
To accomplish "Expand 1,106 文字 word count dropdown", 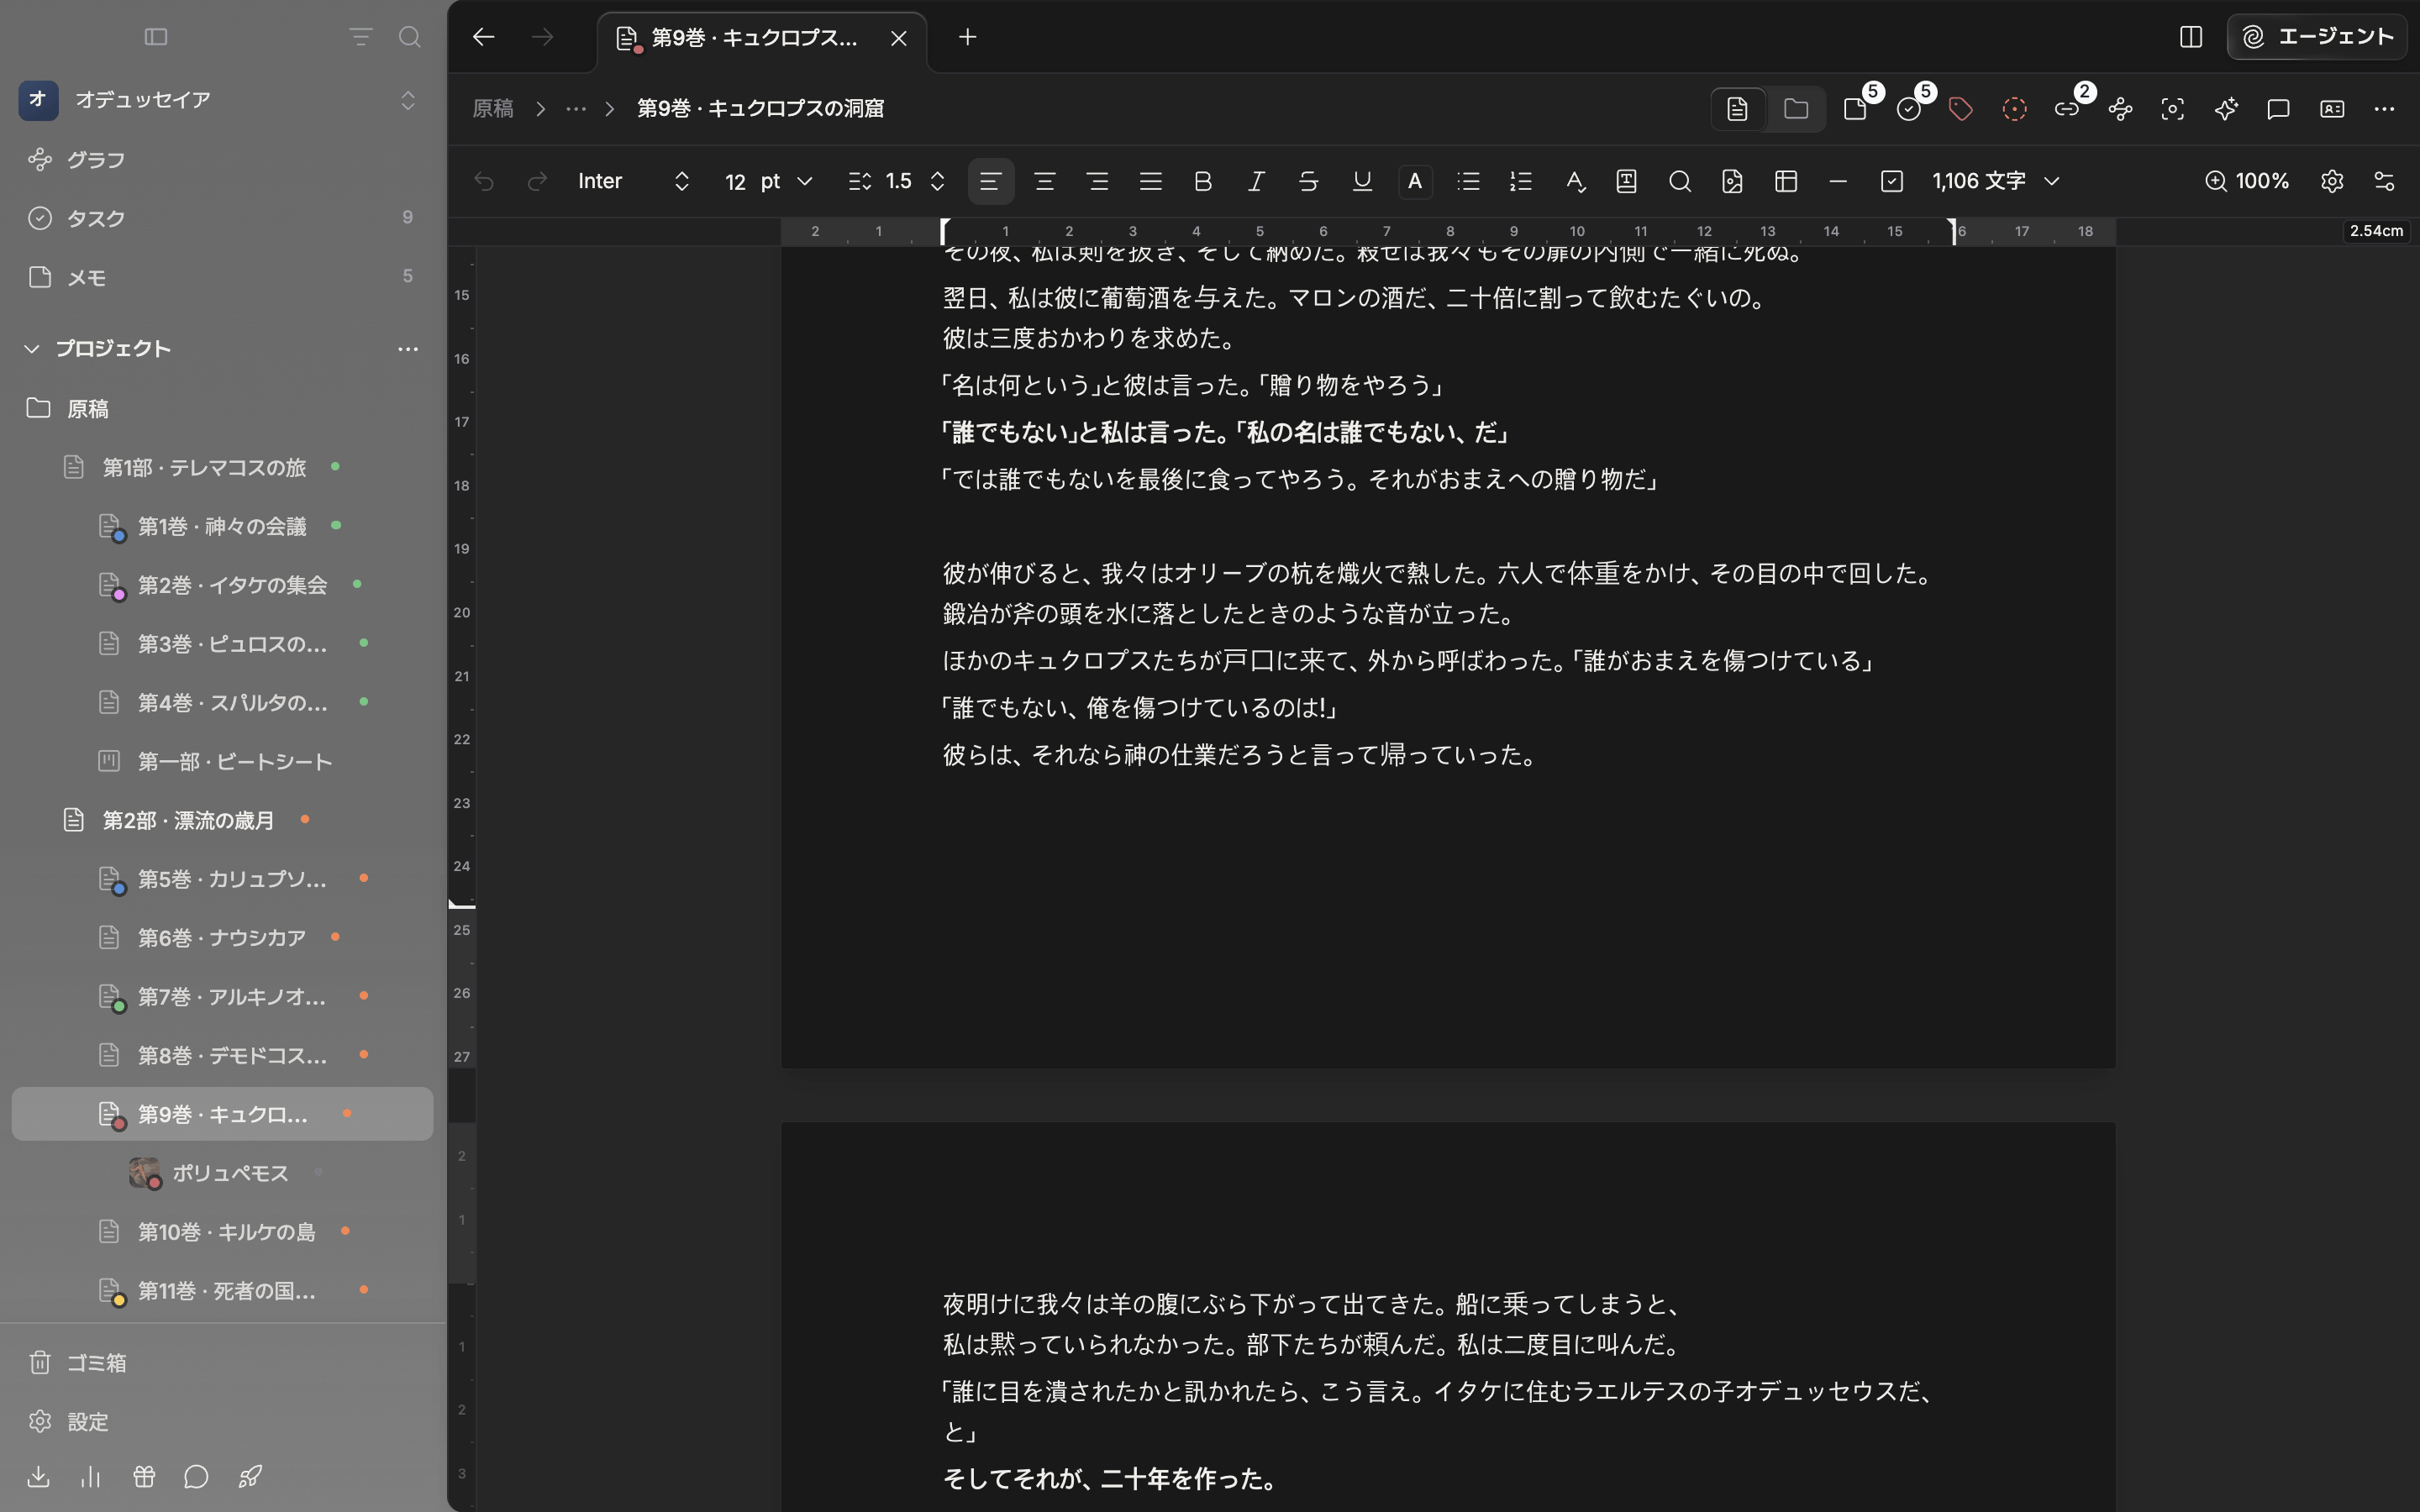I will (x=1996, y=181).
